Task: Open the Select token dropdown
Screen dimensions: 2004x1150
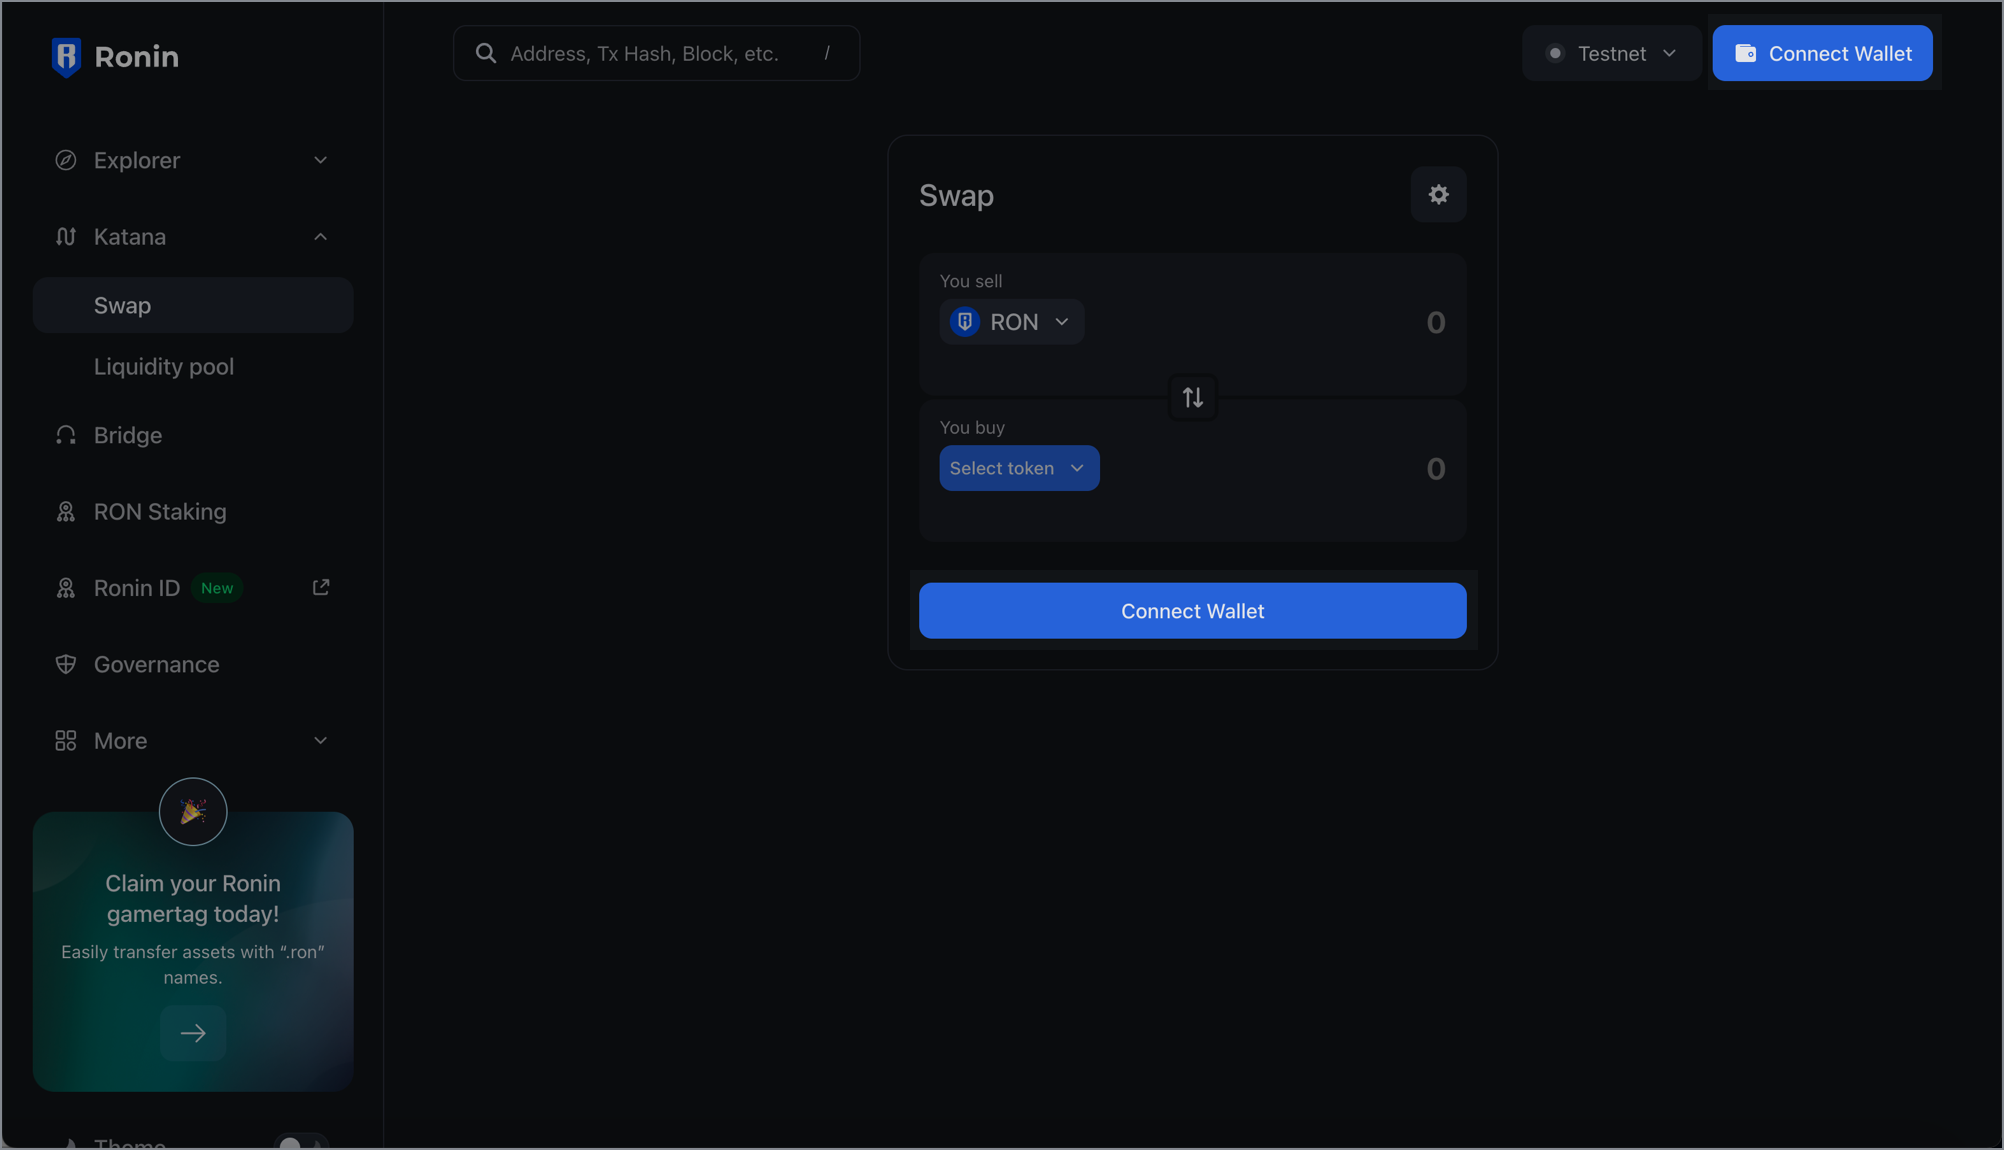Action: click(x=1019, y=468)
